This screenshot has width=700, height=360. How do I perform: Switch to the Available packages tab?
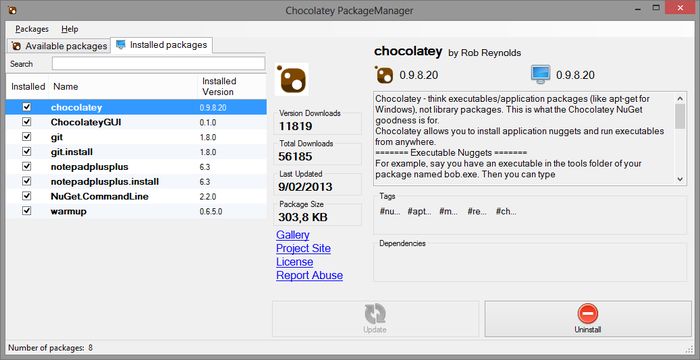pos(59,46)
